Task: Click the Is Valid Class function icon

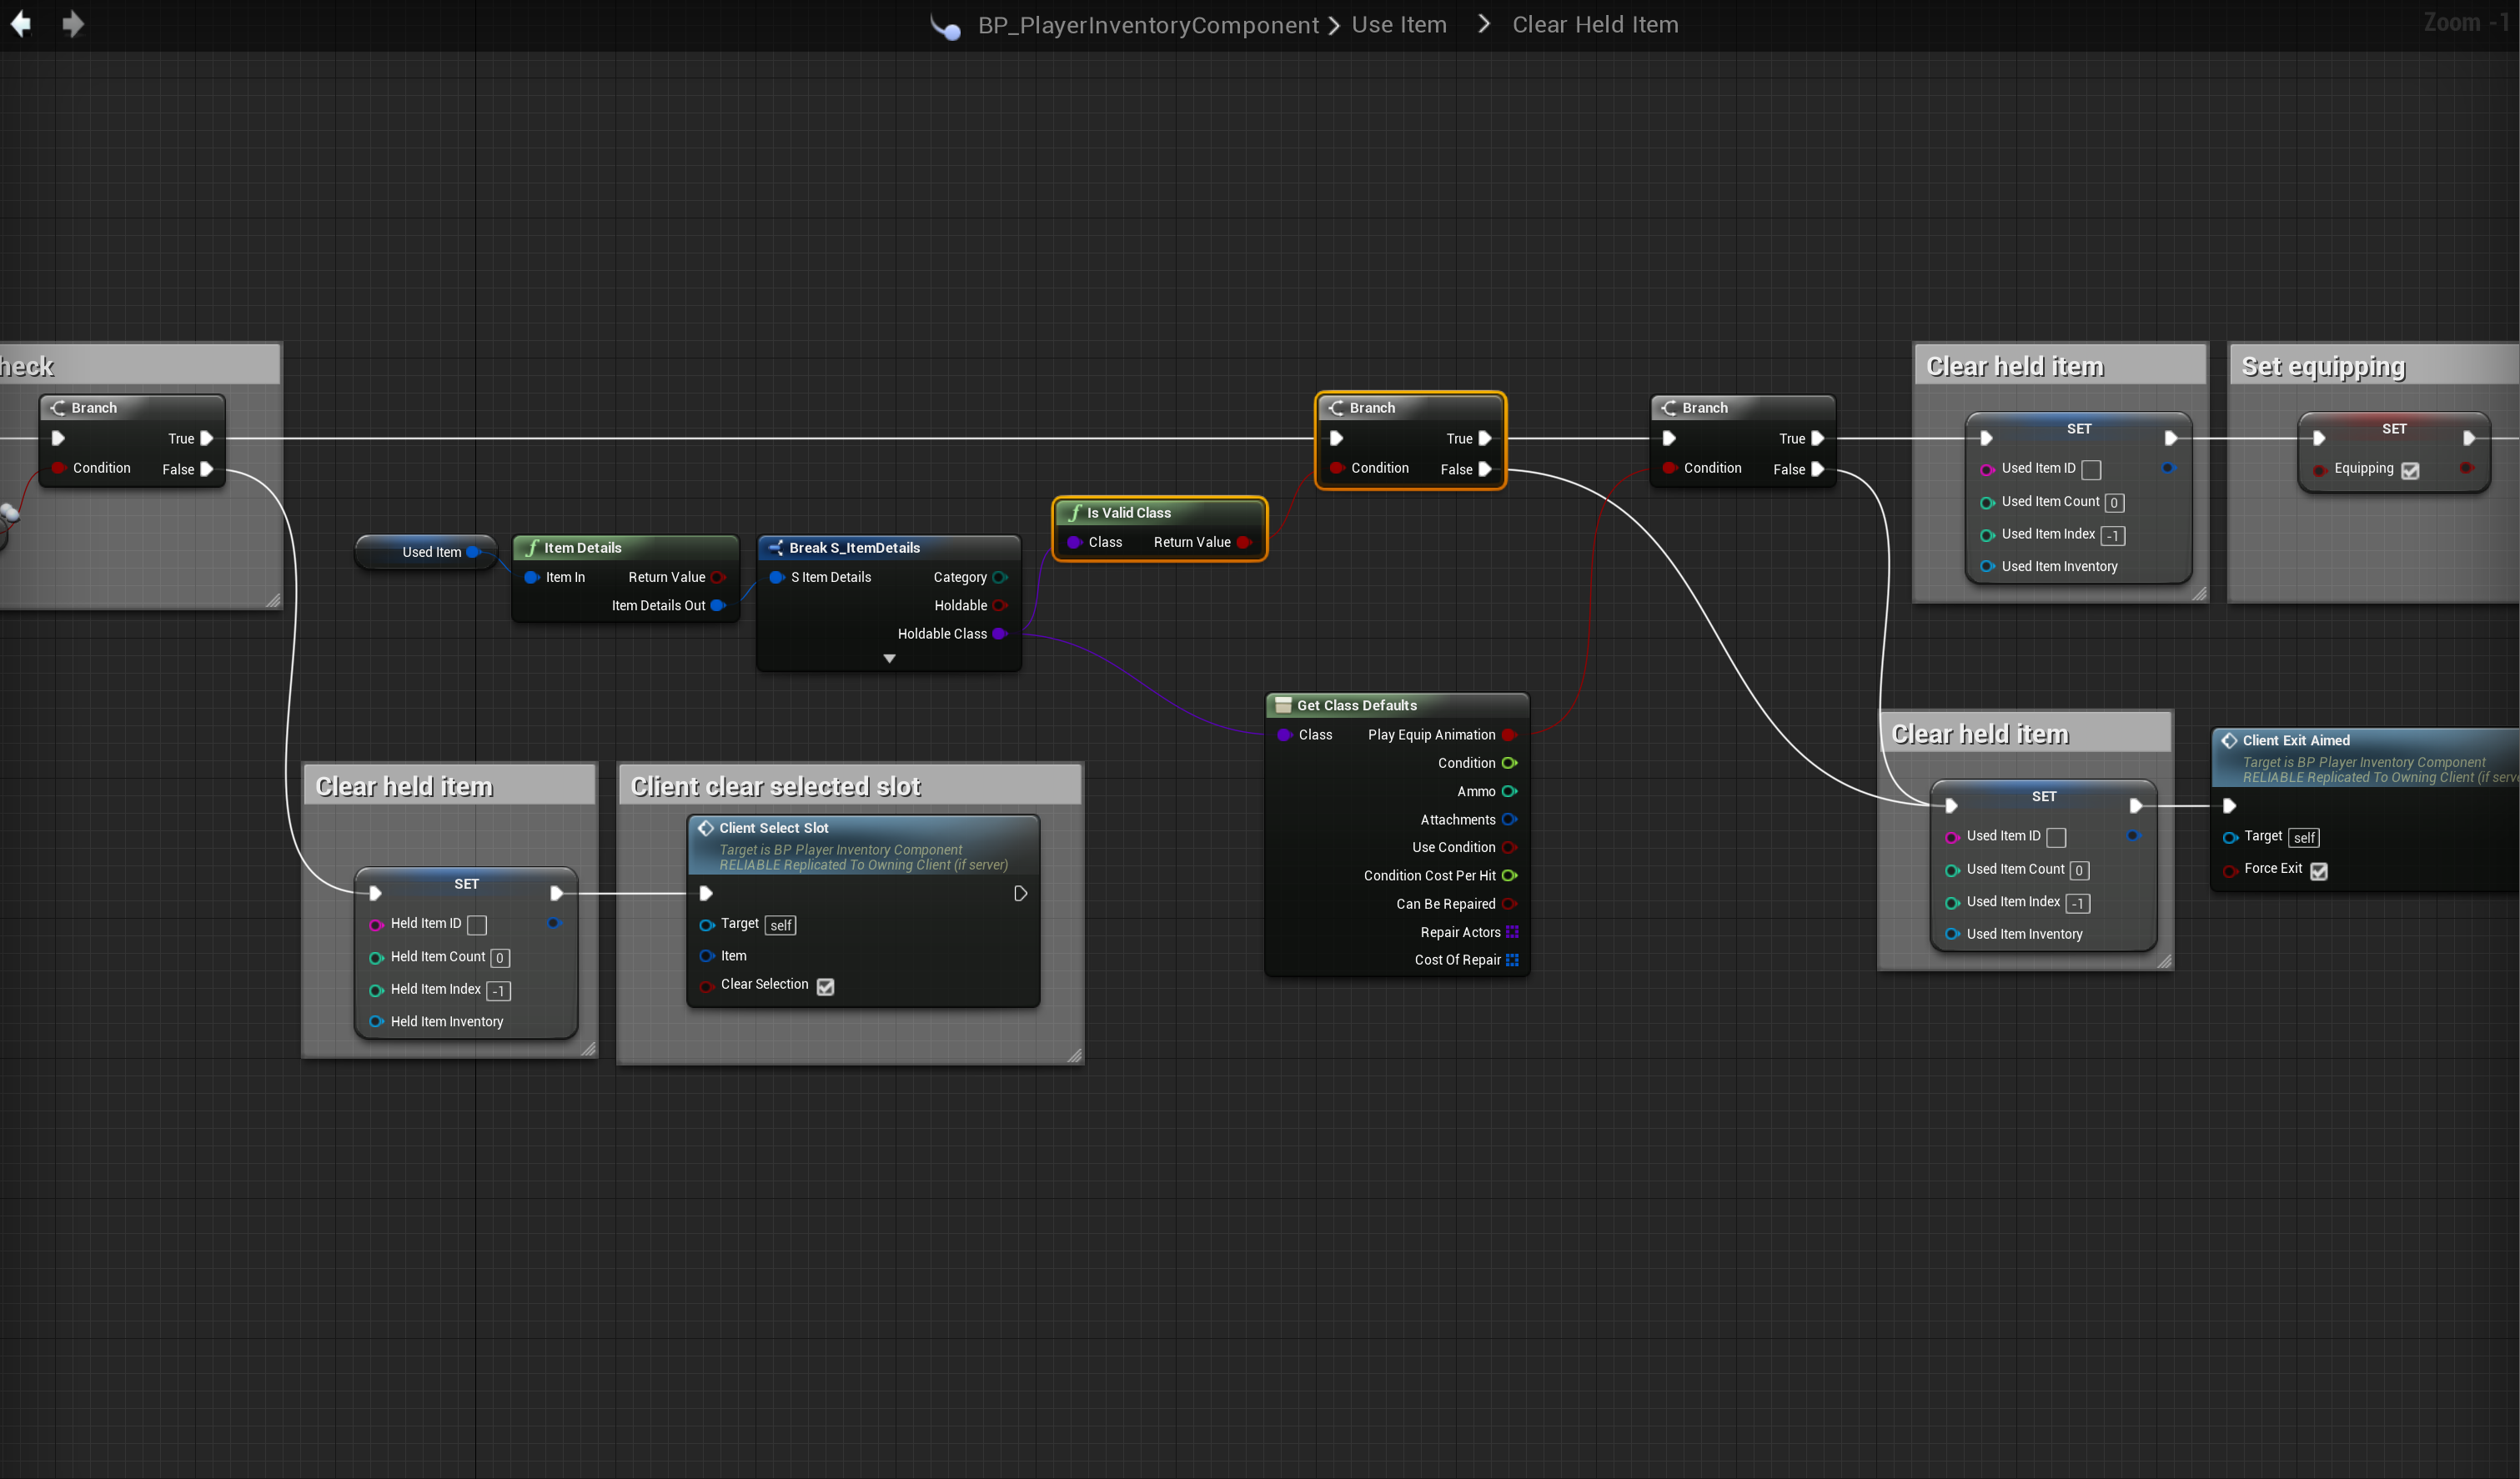Action: (x=1075, y=513)
